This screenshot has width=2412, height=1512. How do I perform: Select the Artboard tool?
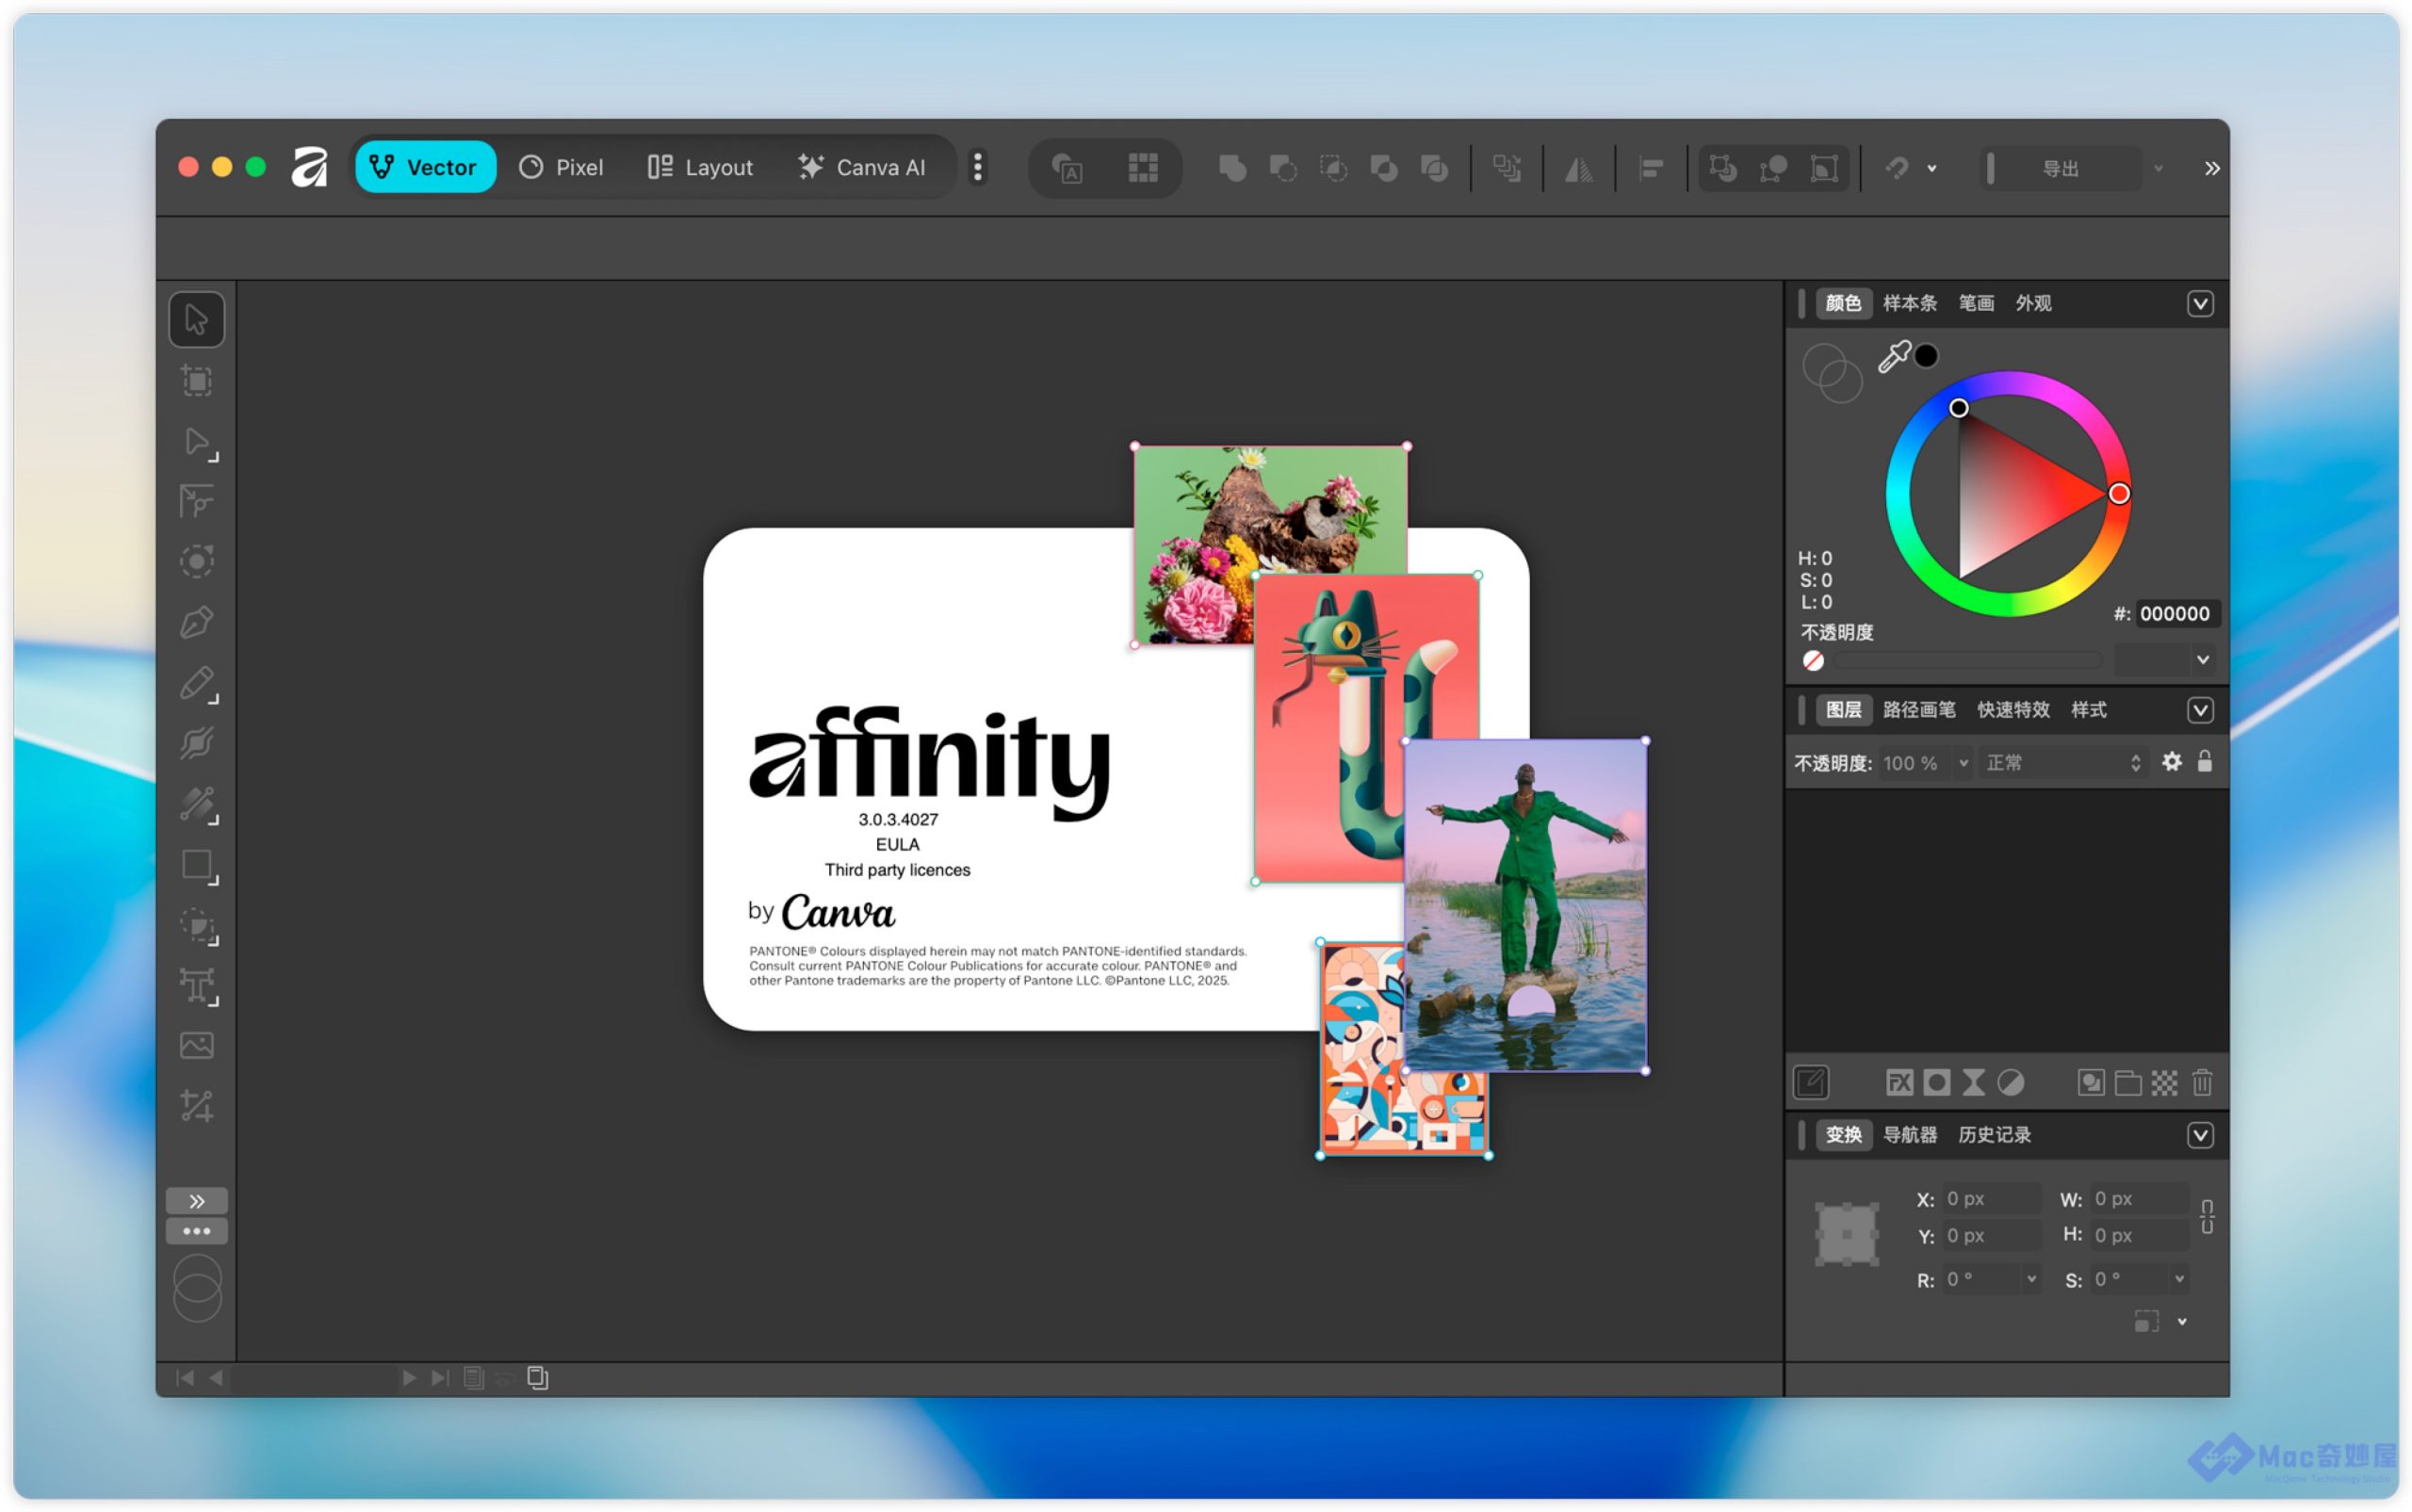[x=196, y=381]
